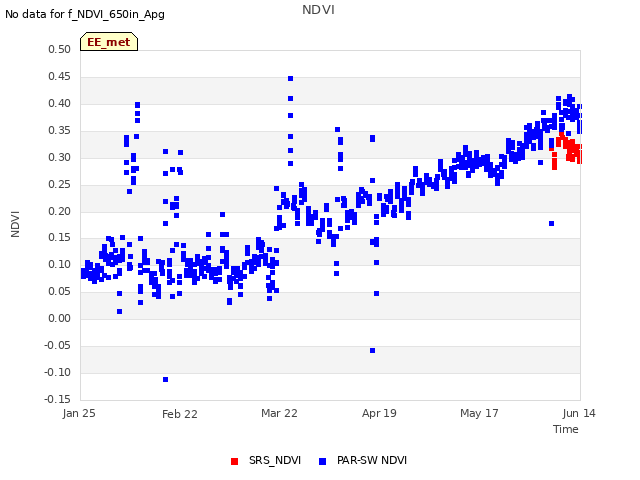Click the vertical NDVI axis label
Viewport: 640px width, 480px height.
tap(15, 224)
